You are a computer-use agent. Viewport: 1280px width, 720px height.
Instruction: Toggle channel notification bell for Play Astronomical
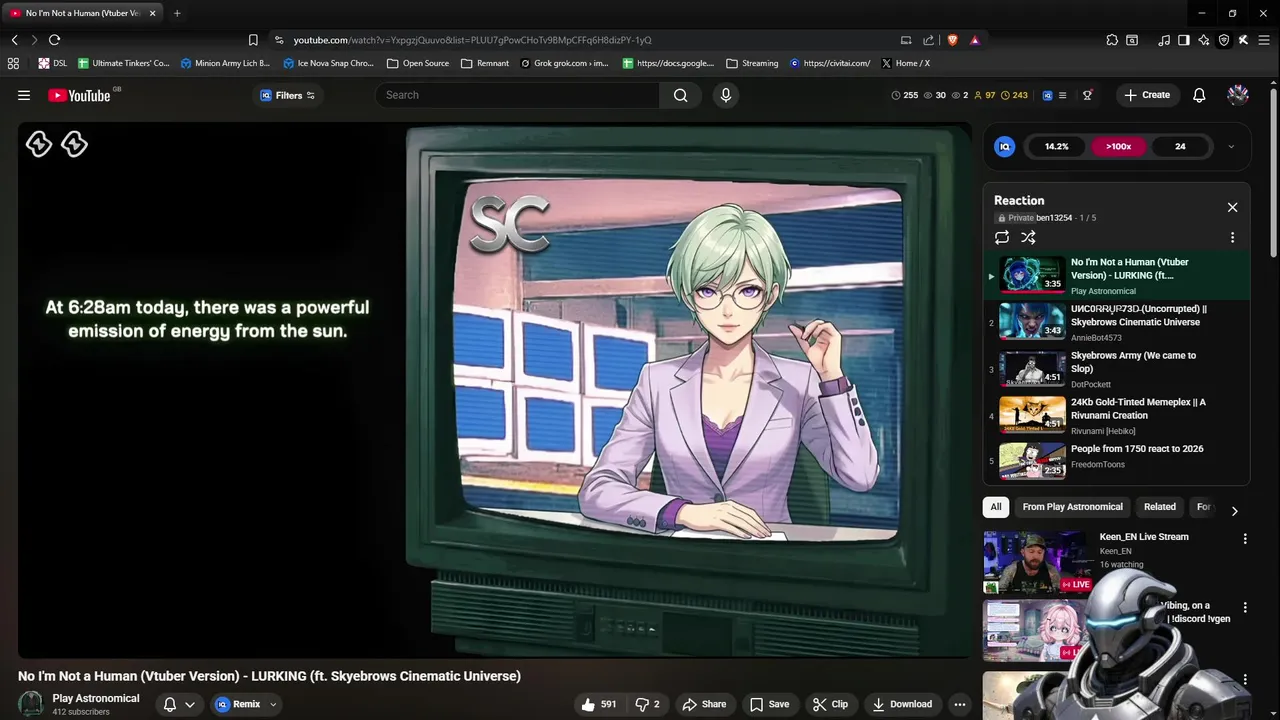coord(170,704)
